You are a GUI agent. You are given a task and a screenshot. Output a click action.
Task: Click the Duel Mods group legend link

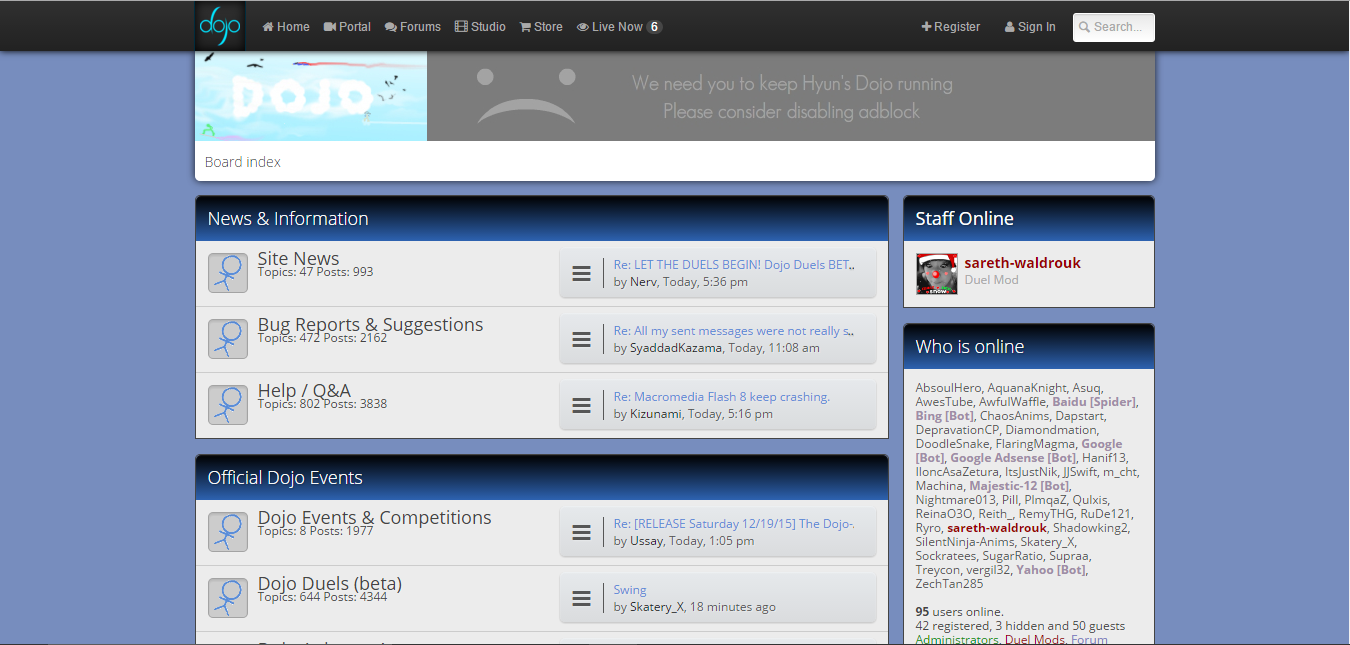point(1034,640)
